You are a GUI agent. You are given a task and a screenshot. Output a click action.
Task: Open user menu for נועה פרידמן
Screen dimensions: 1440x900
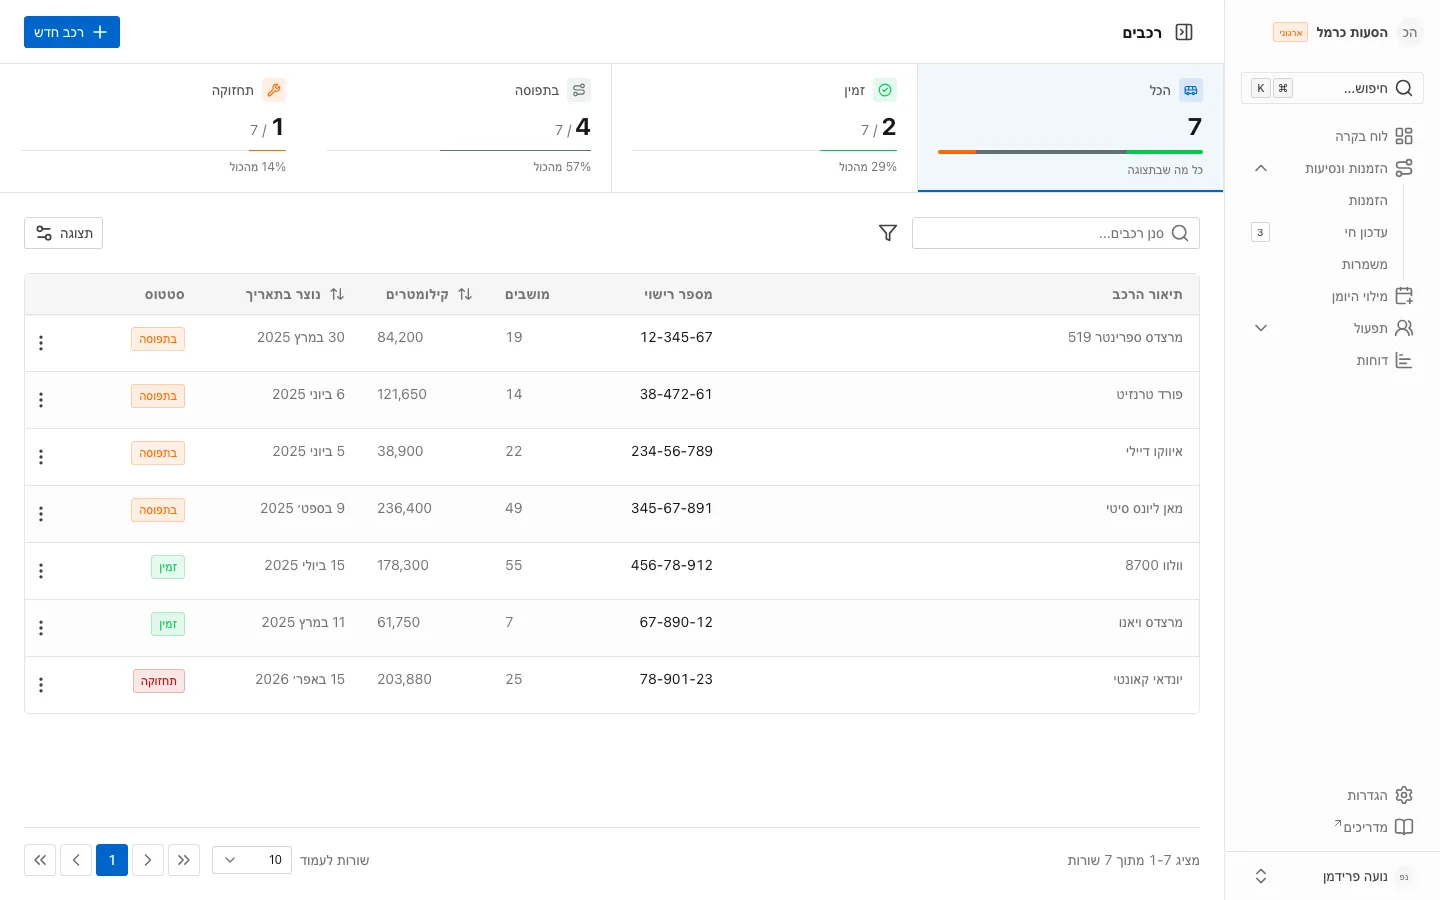1332,876
